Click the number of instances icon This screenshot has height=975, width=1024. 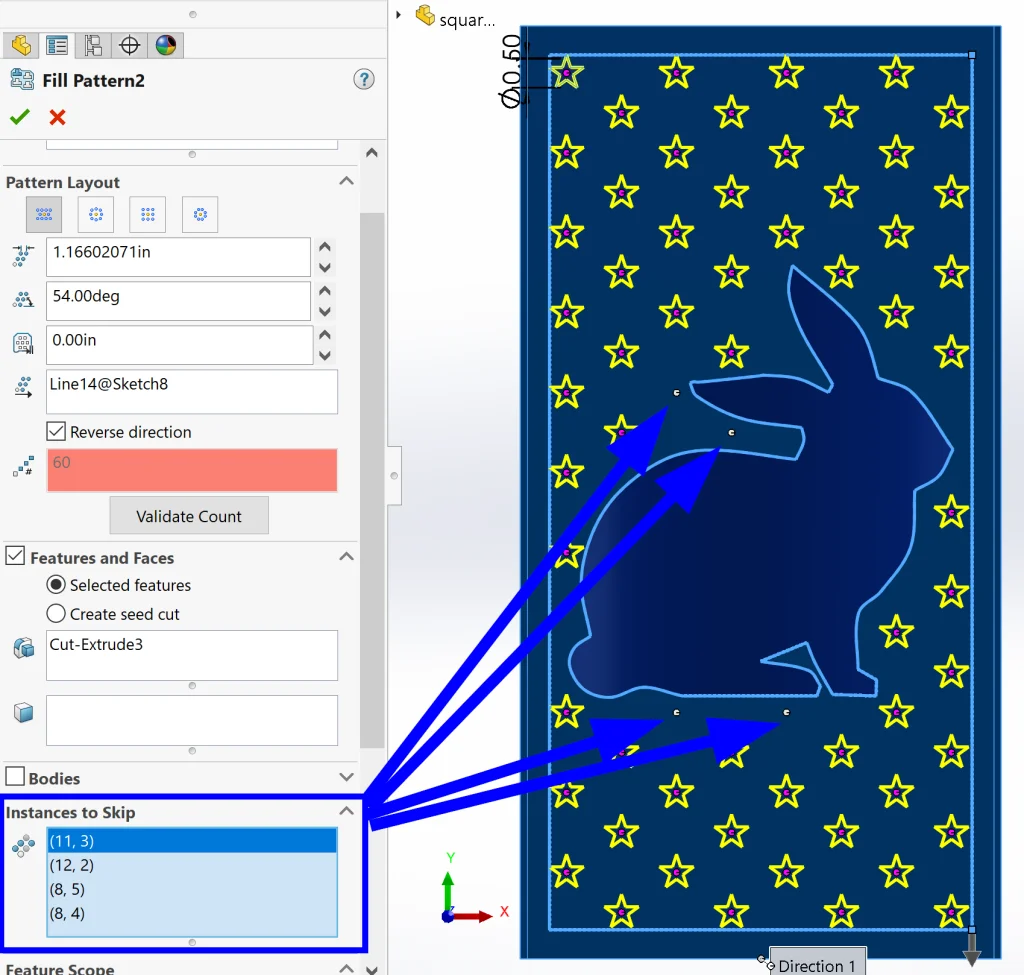[x=23, y=467]
